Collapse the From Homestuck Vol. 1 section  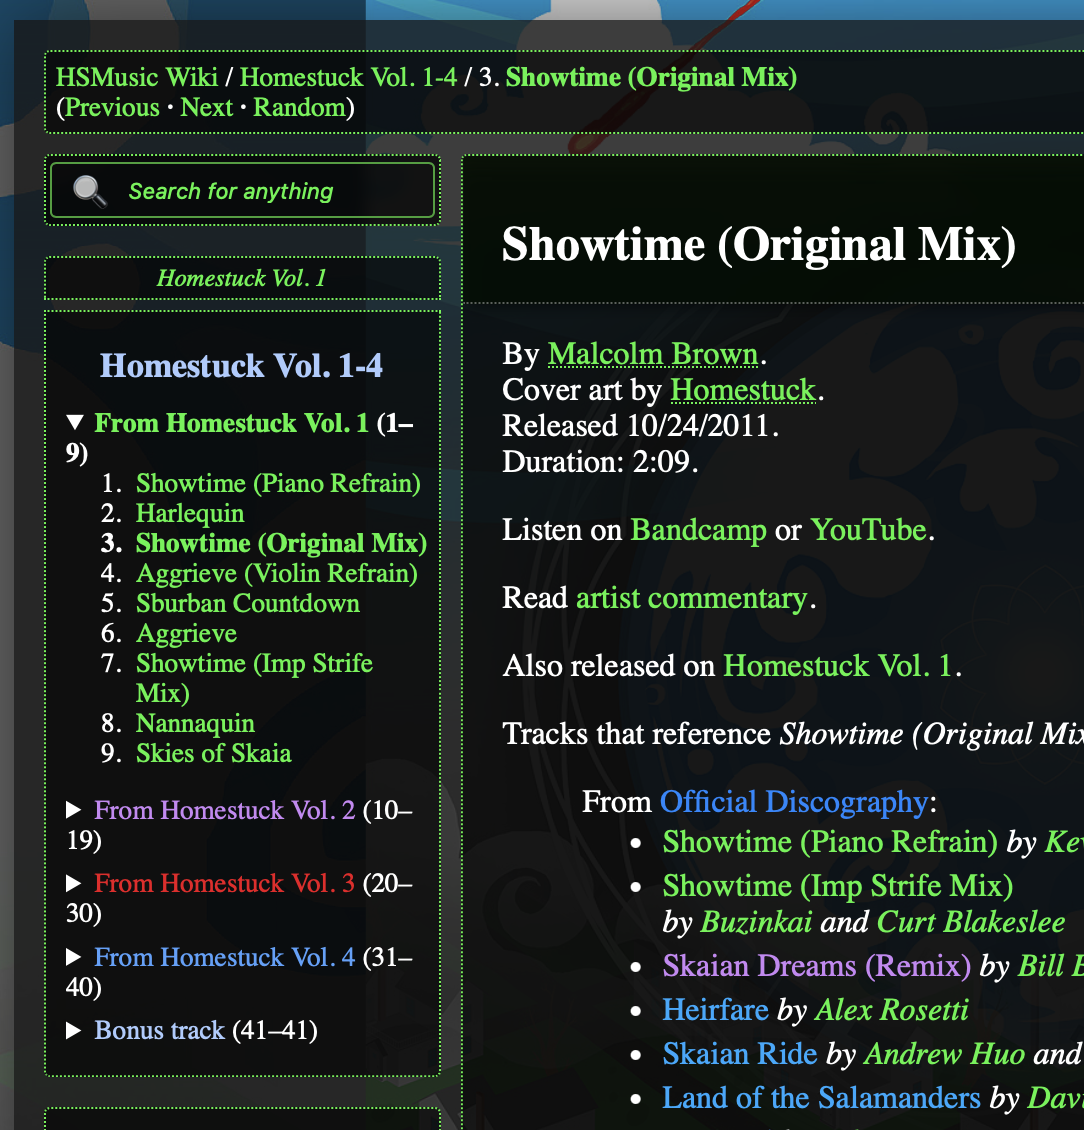pyautogui.click(x=75, y=422)
